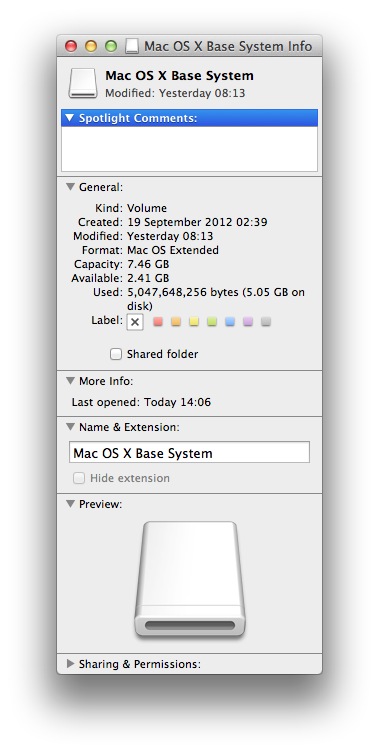
Task: Apply the purple label color
Action: (248, 321)
